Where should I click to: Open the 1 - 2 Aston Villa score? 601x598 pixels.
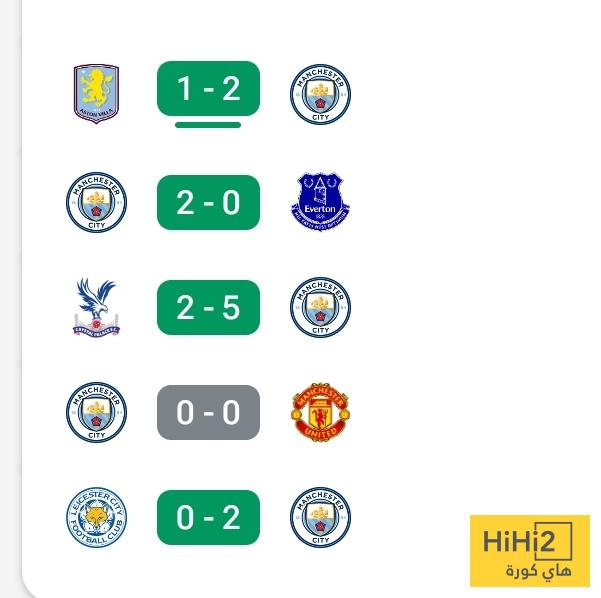(x=208, y=89)
